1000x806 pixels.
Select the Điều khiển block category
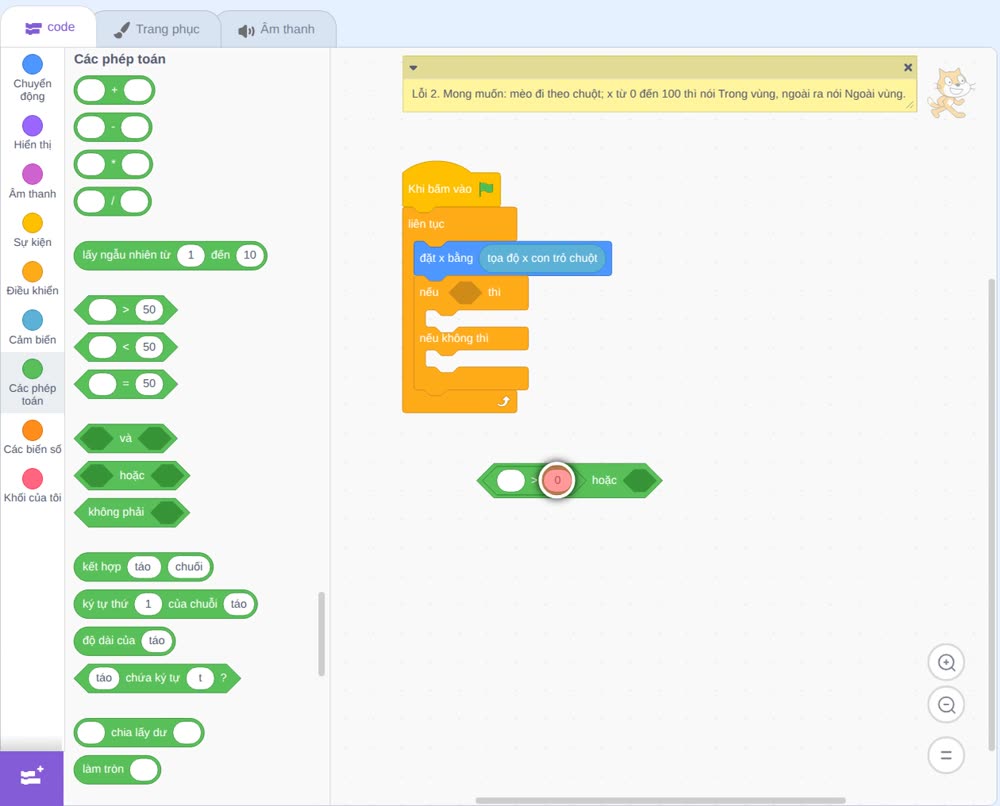click(x=33, y=279)
